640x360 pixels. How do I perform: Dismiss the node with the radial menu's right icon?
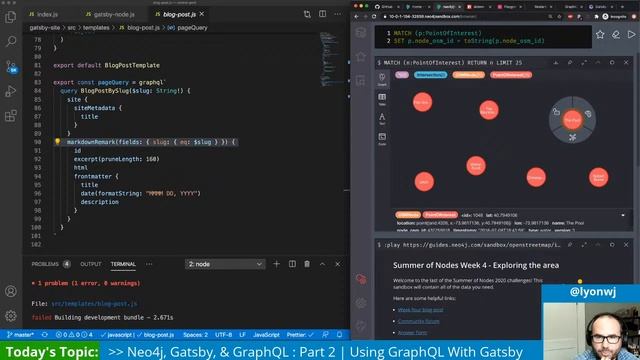[588, 114]
